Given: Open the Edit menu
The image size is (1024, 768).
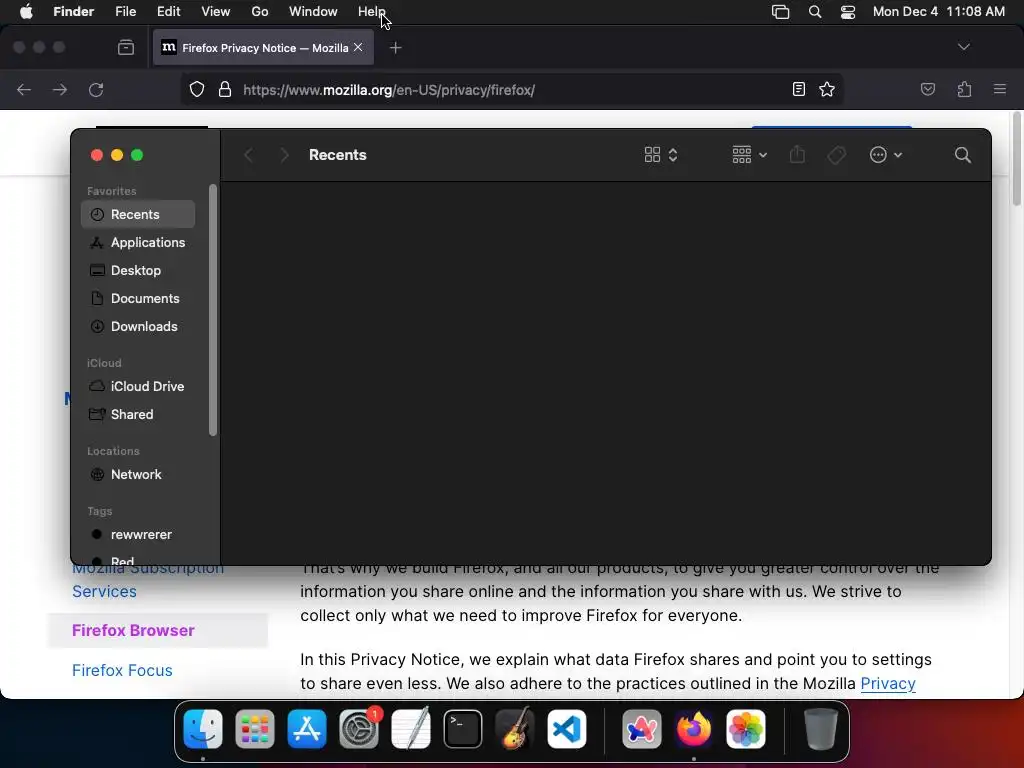Looking at the screenshot, I should coord(168,12).
